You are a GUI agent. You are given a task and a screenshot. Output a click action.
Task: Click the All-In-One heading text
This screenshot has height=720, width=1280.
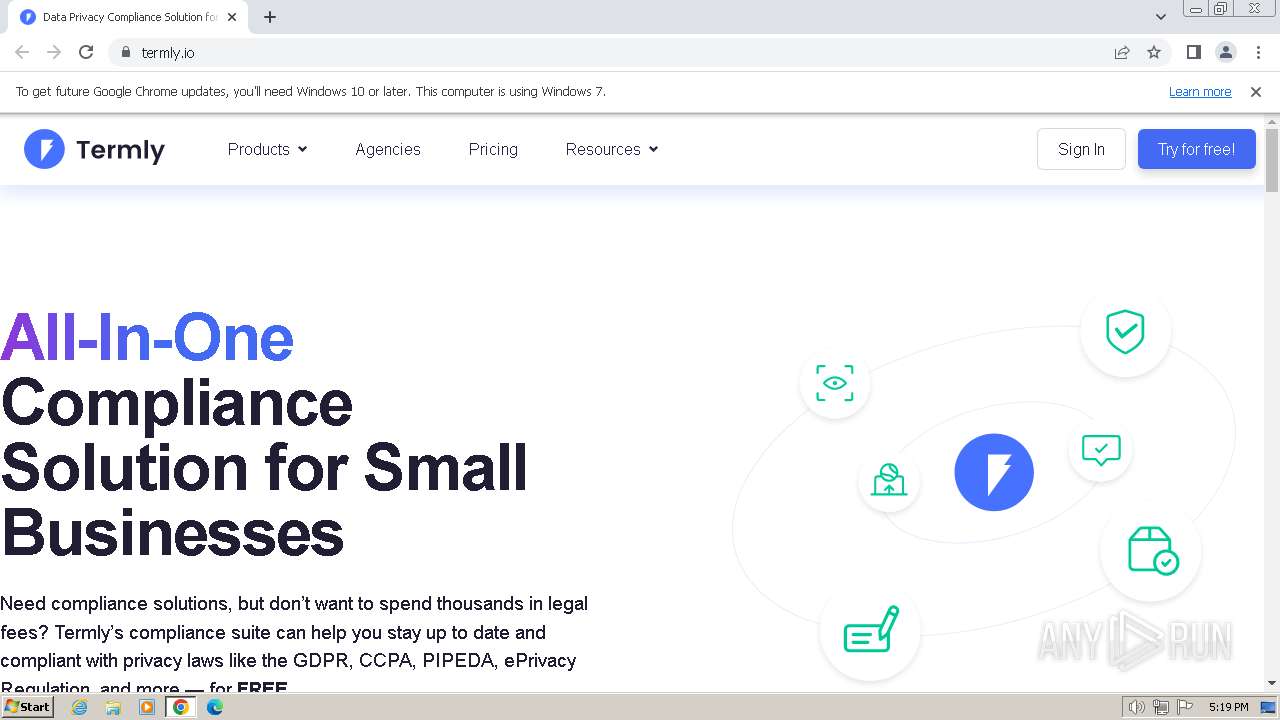coord(147,338)
